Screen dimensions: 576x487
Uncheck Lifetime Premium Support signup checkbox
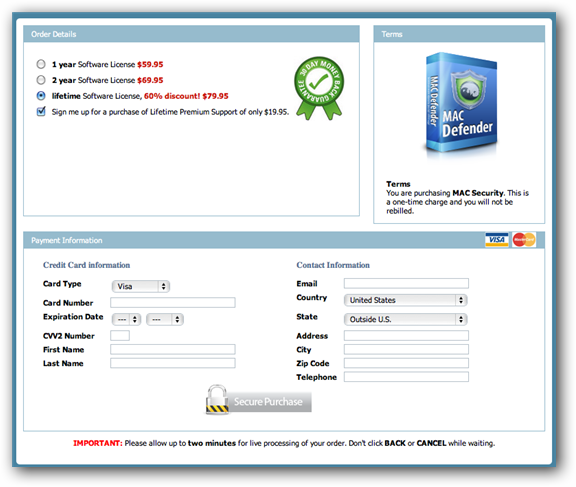coord(41,111)
